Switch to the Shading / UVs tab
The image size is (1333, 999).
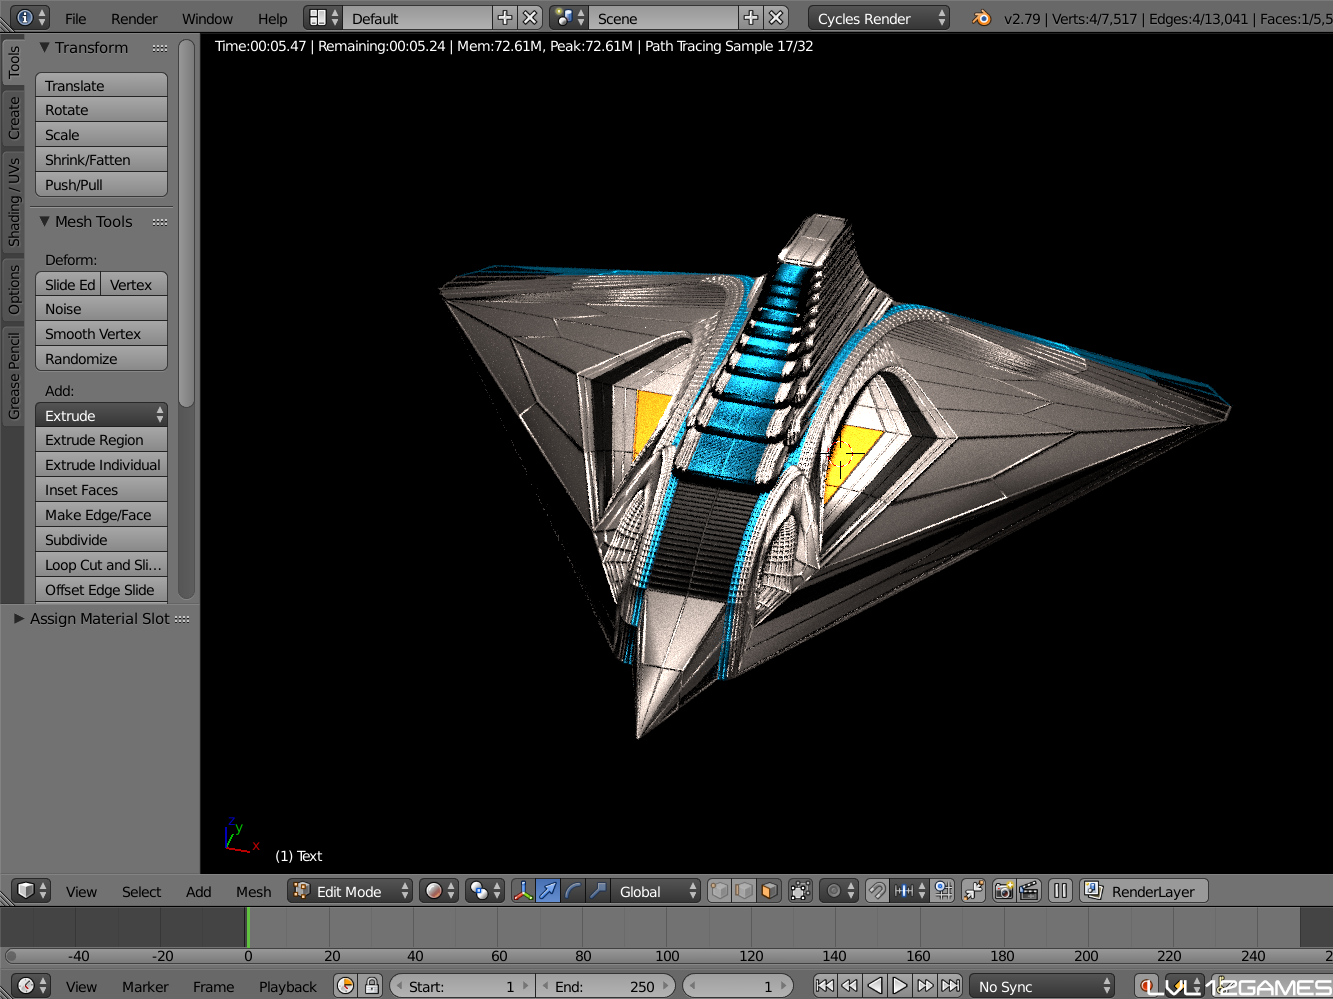[13, 201]
